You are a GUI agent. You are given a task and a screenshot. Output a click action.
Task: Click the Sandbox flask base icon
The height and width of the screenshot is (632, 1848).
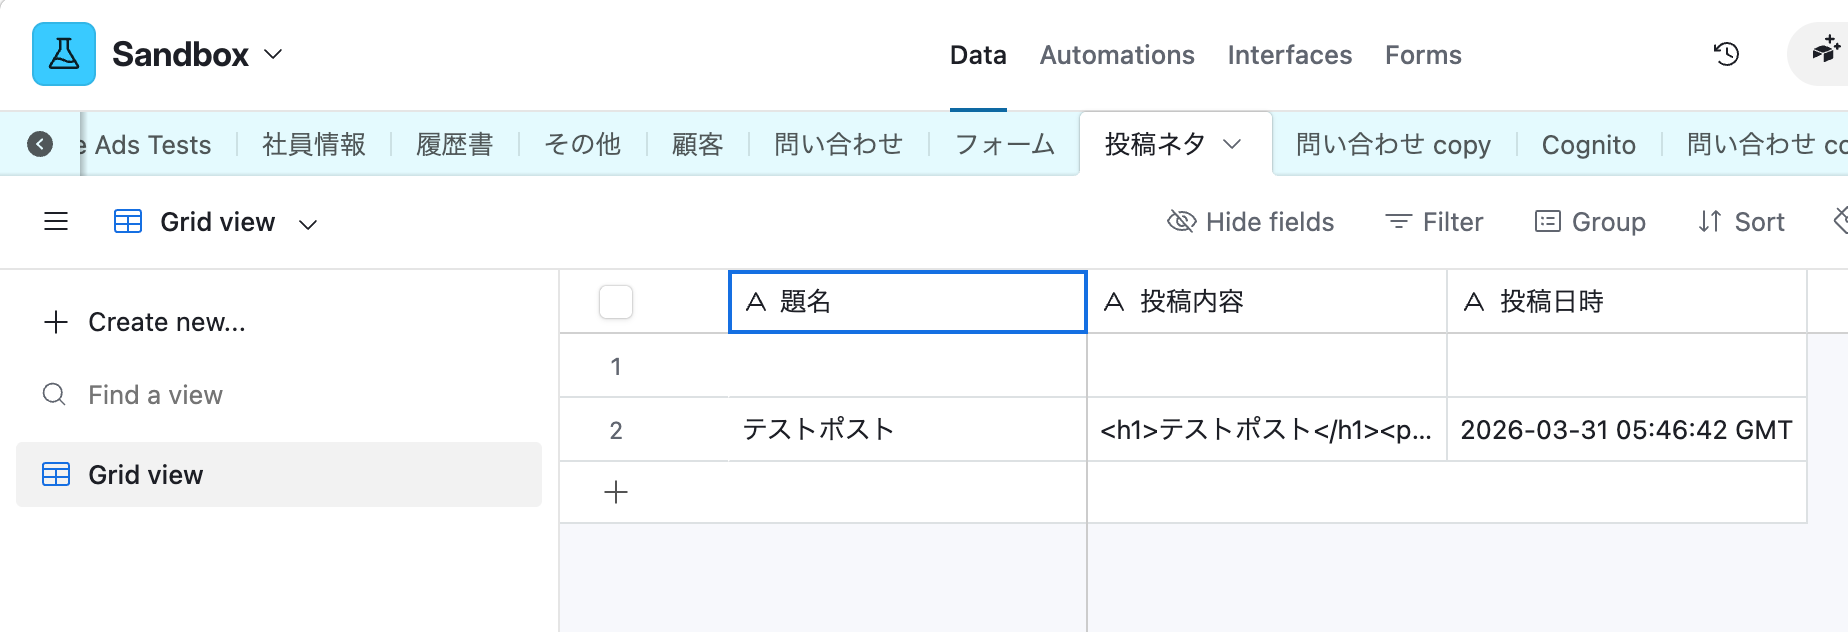(64, 54)
